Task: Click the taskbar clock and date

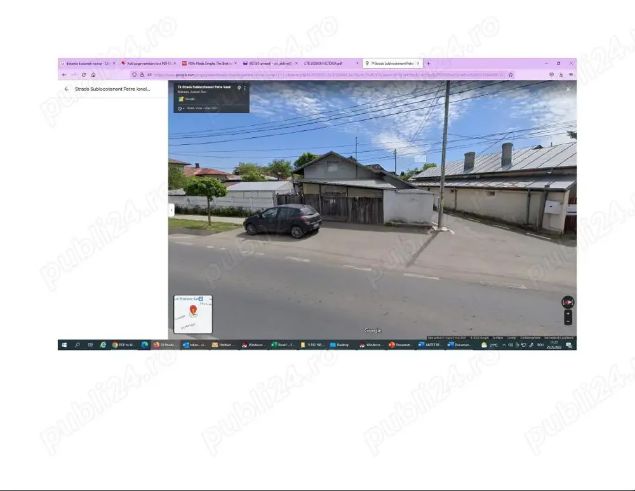Action: (554, 345)
